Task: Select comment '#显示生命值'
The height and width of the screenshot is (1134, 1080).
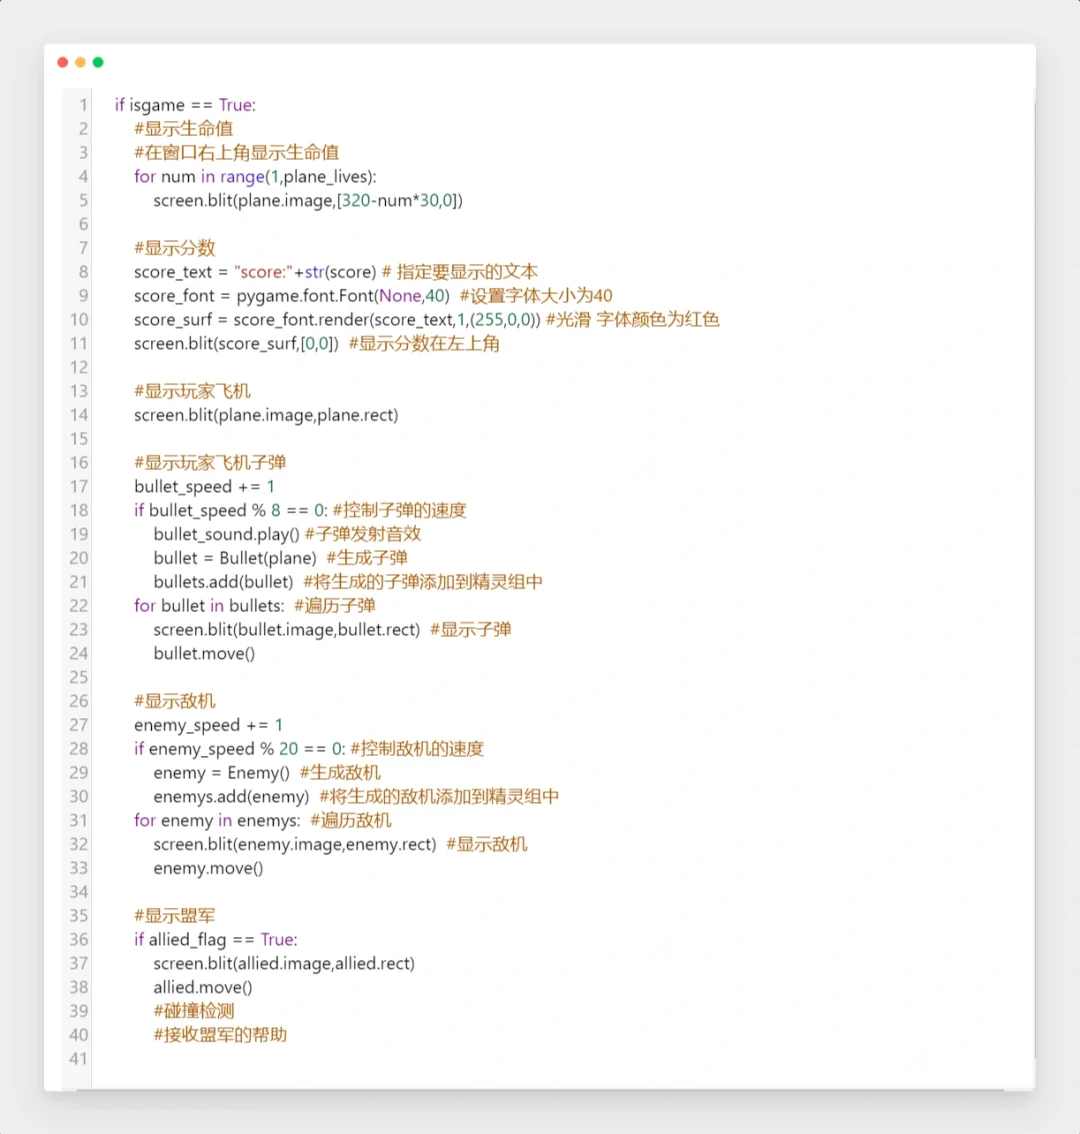Action: click(184, 129)
